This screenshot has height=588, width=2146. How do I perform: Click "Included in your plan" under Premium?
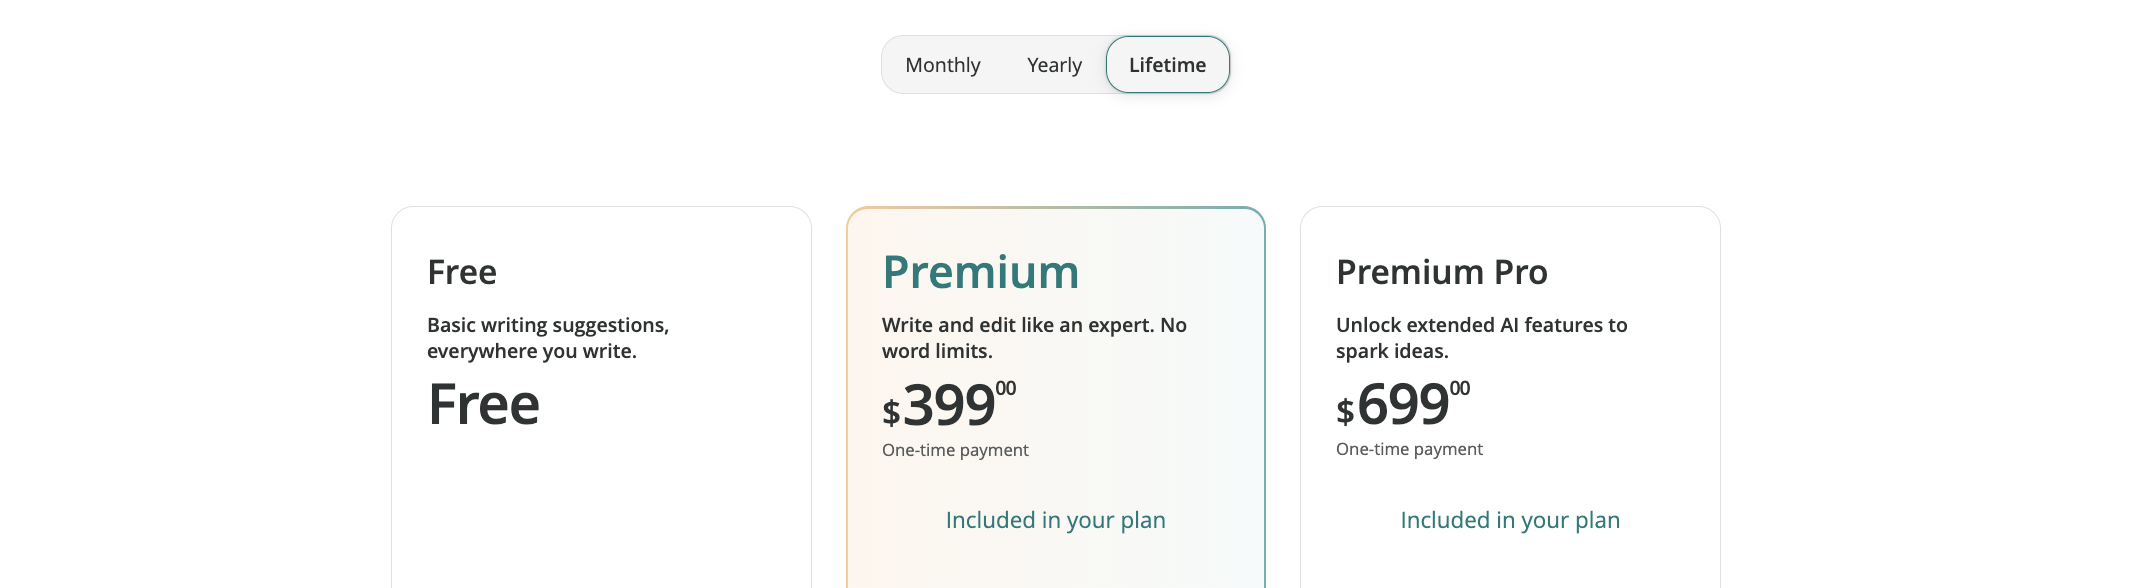(1055, 520)
